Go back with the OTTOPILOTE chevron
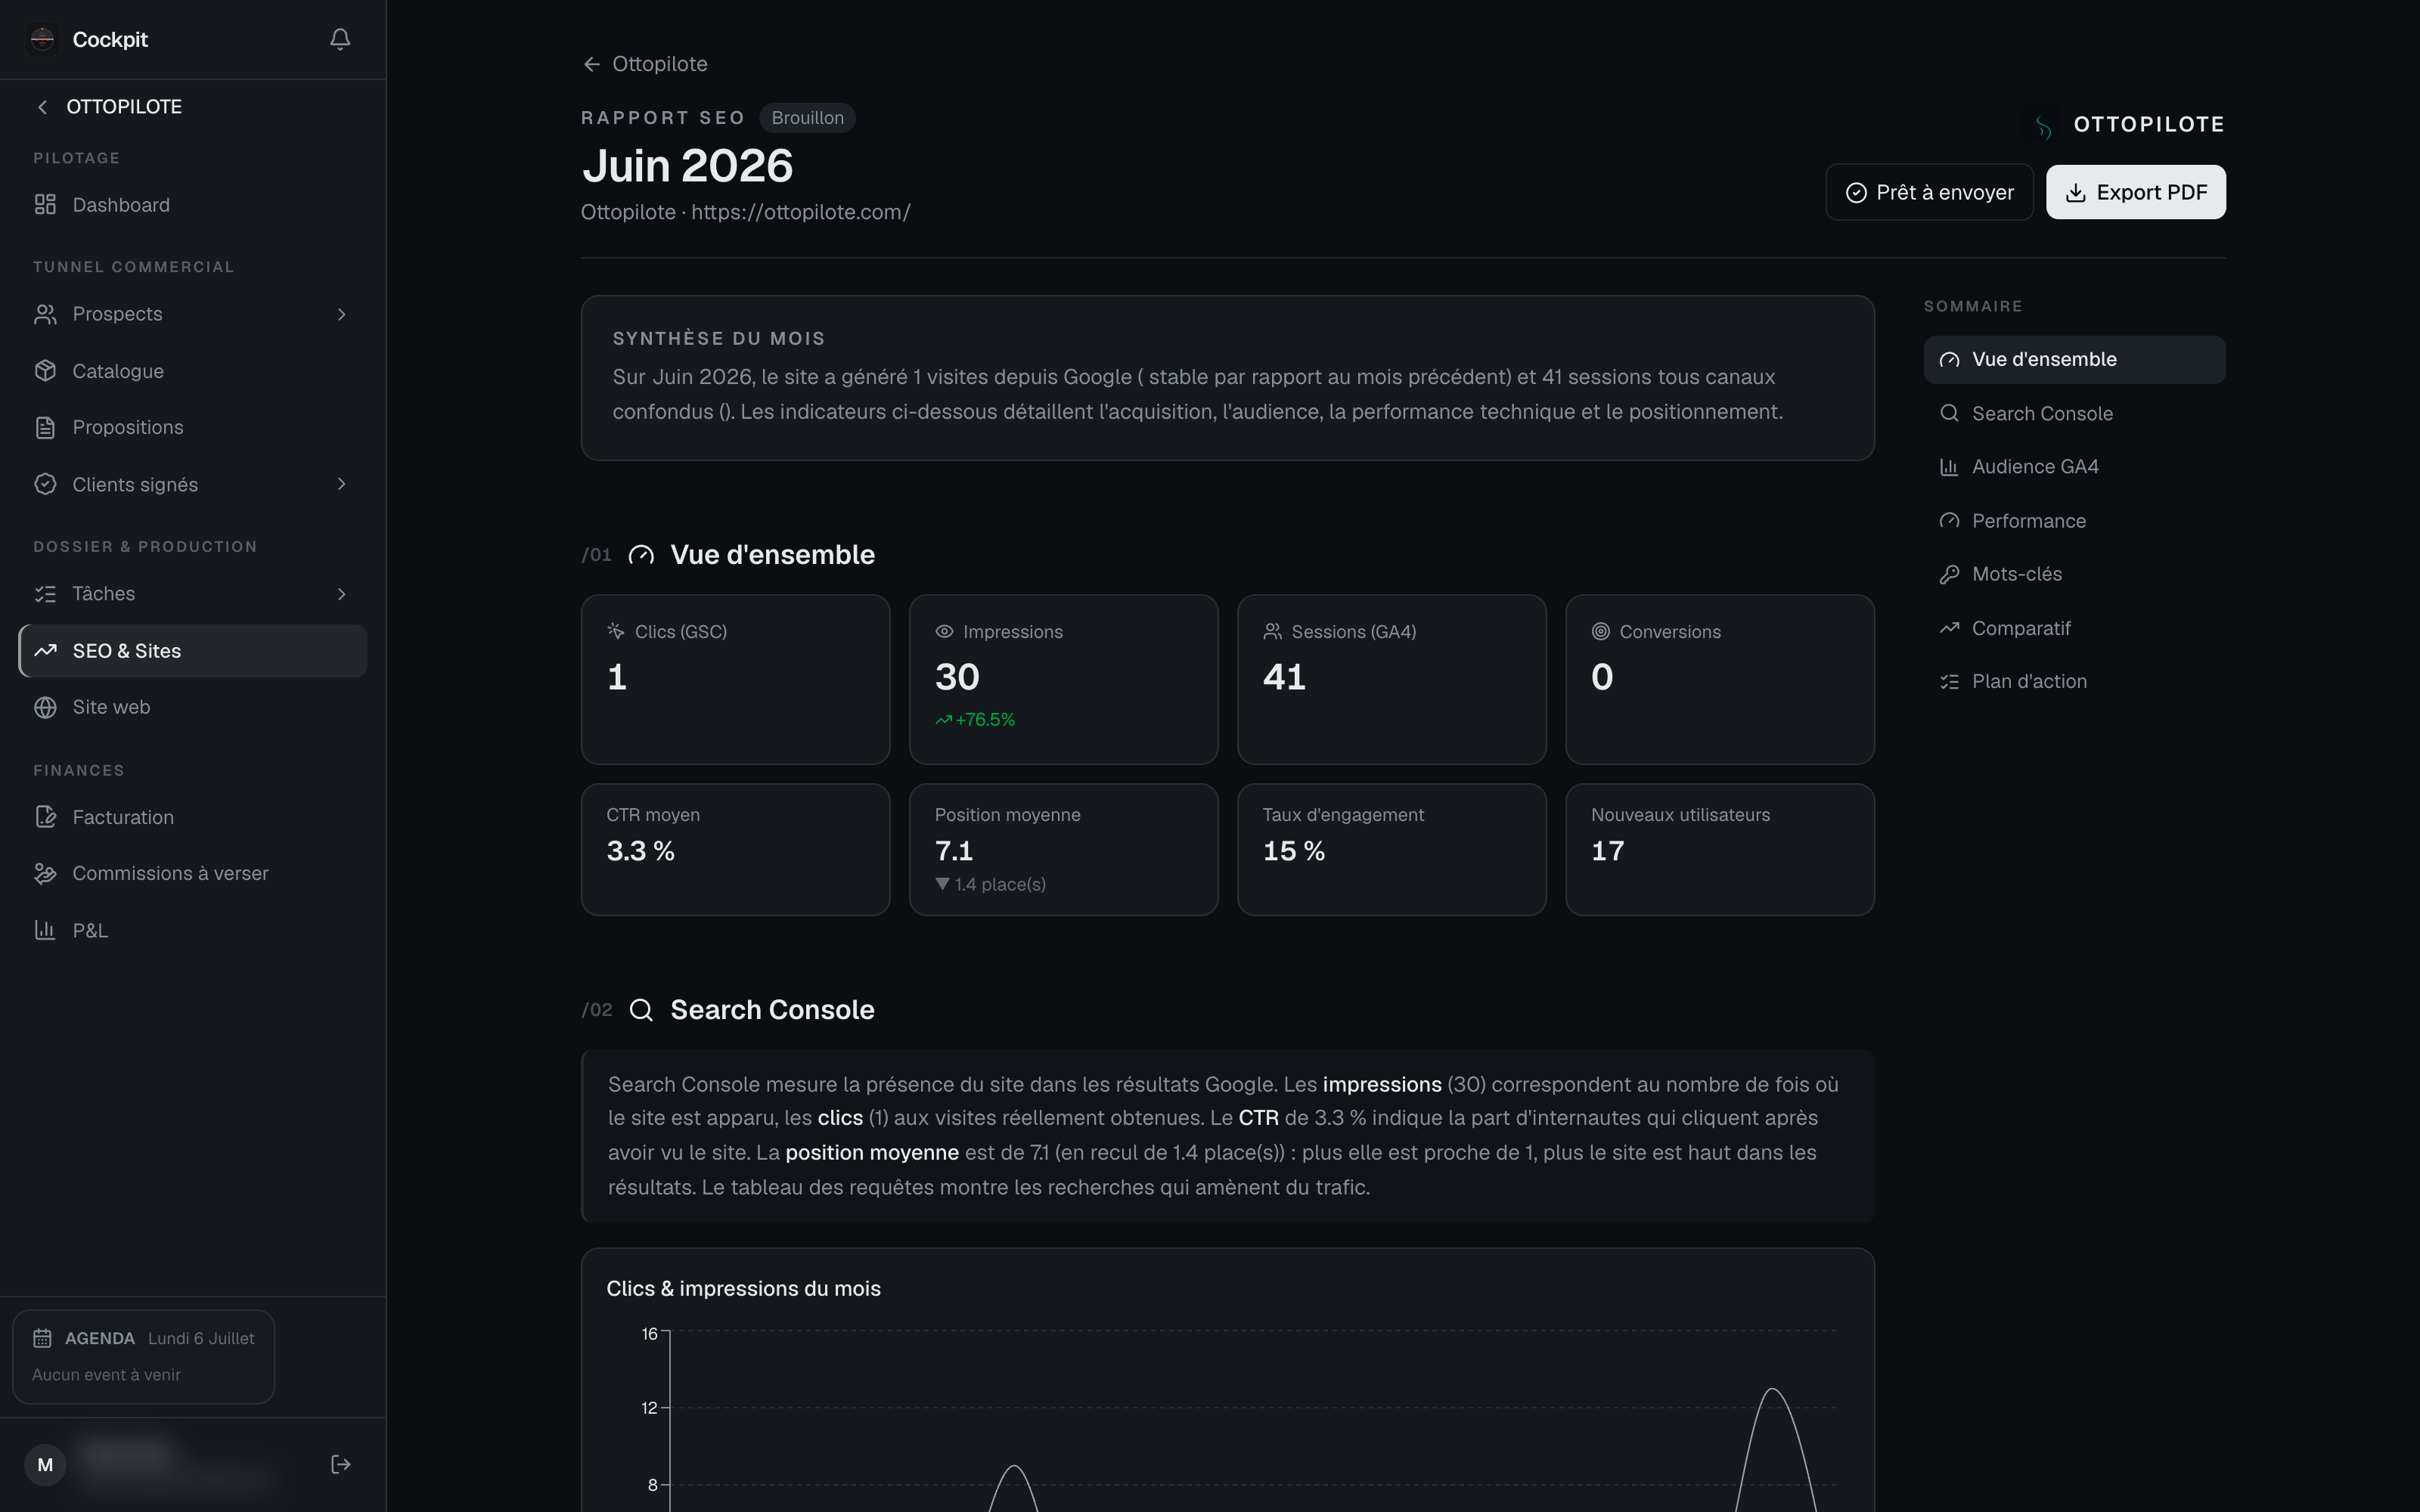The width and height of the screenshot is (2420, 1512). tap(42, 107)
